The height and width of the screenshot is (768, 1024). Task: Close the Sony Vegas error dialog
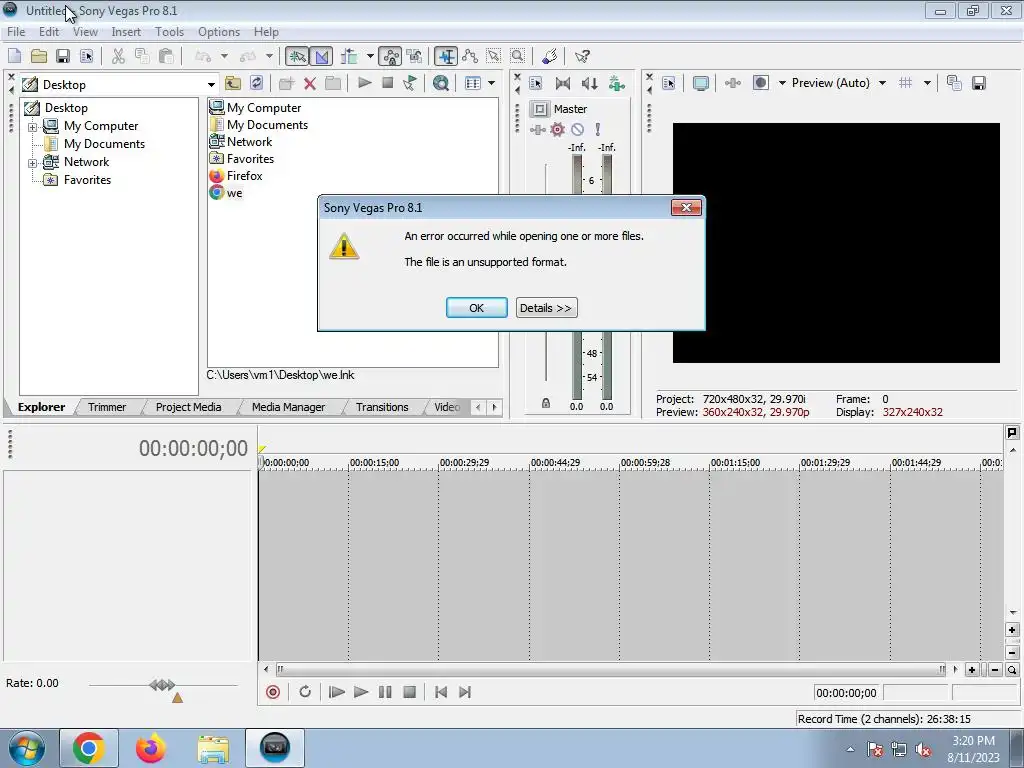pos(686,208)
